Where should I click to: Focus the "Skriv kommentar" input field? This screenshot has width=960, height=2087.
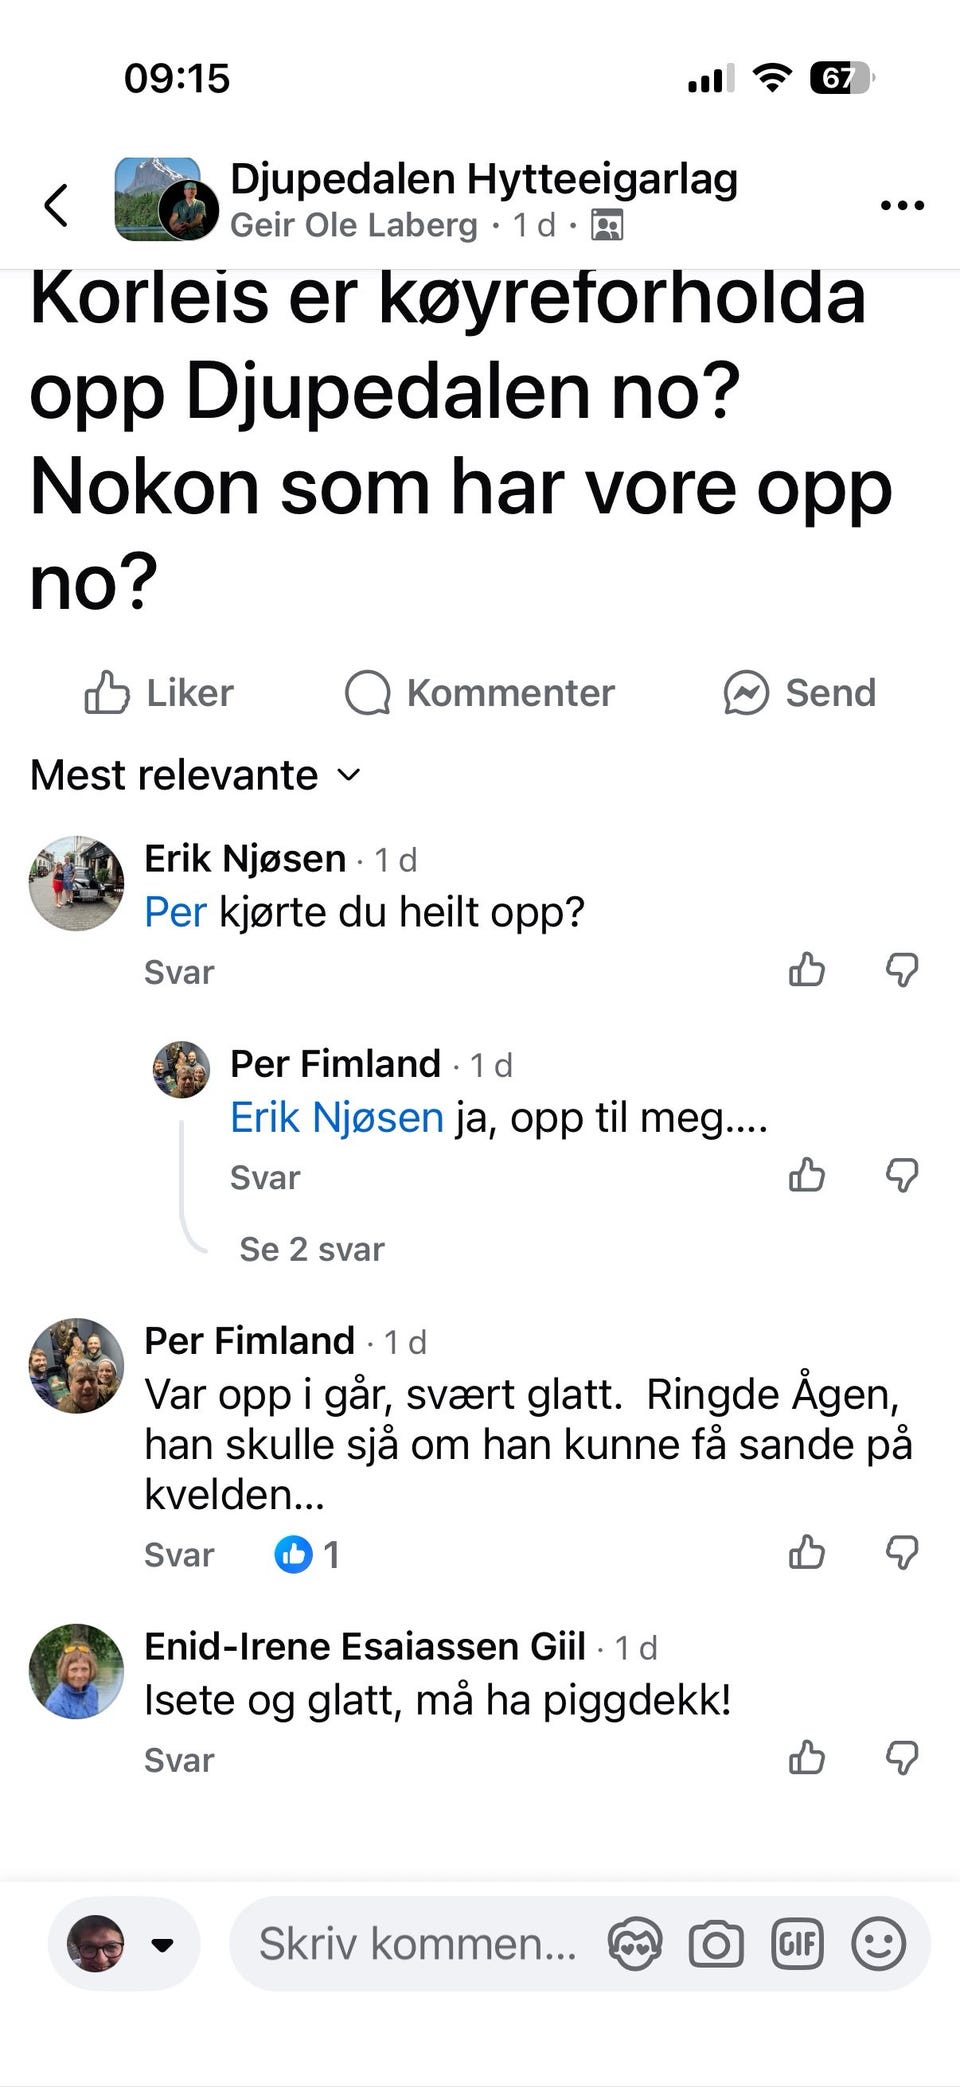418,1944
